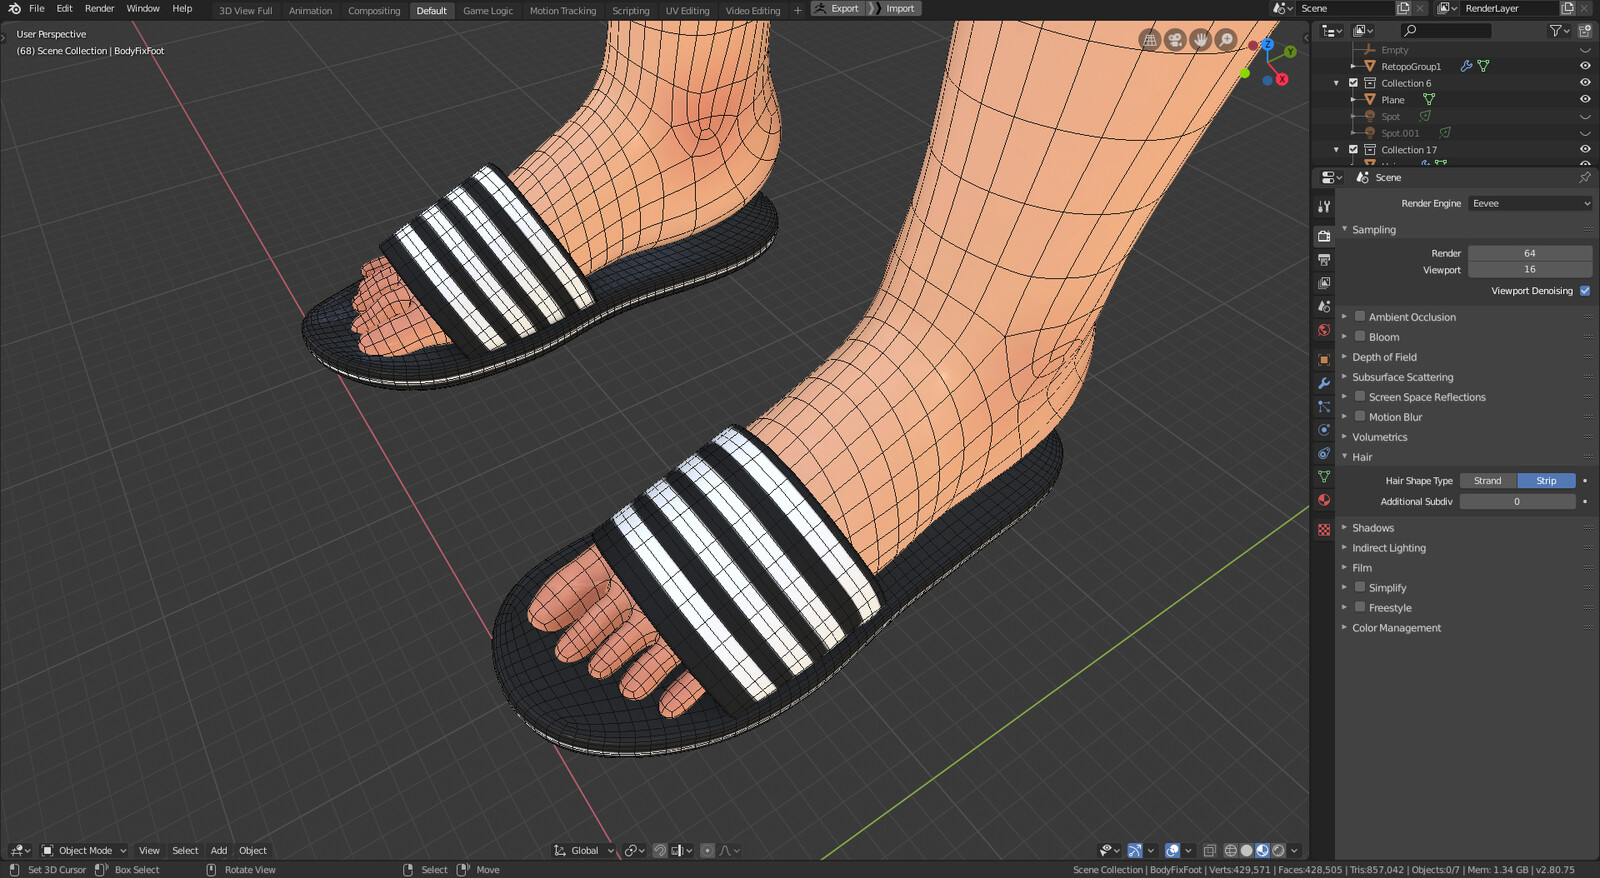
Task: Click the Export button
Action: pos(837,8)
